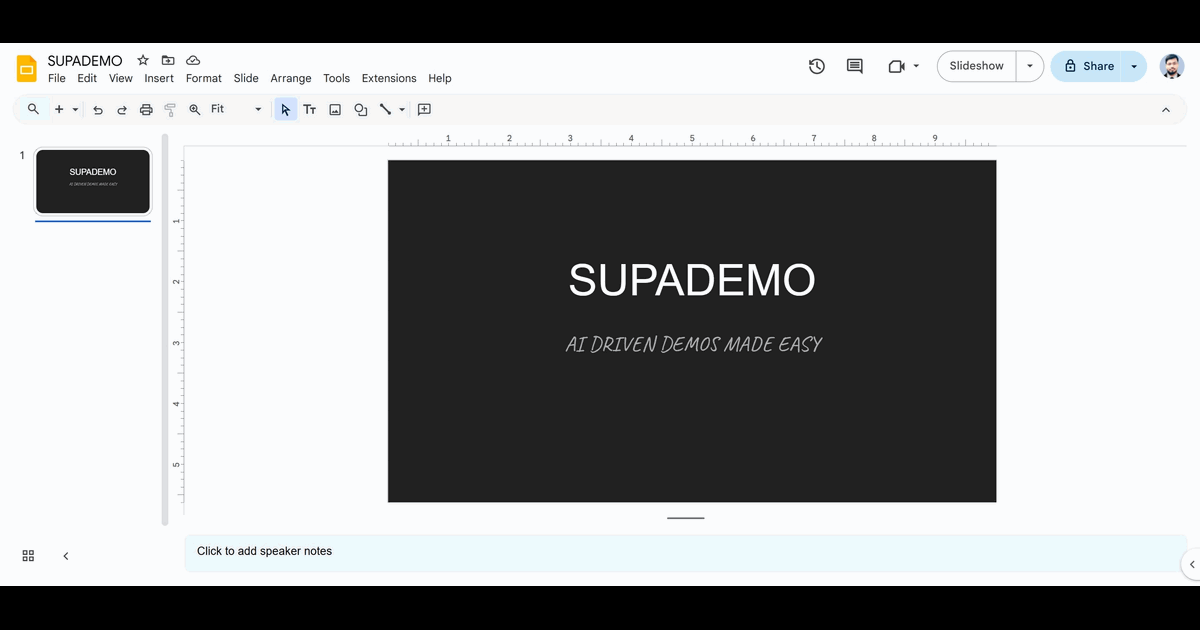Expand the line type dropdown arrow

point(402,109)
